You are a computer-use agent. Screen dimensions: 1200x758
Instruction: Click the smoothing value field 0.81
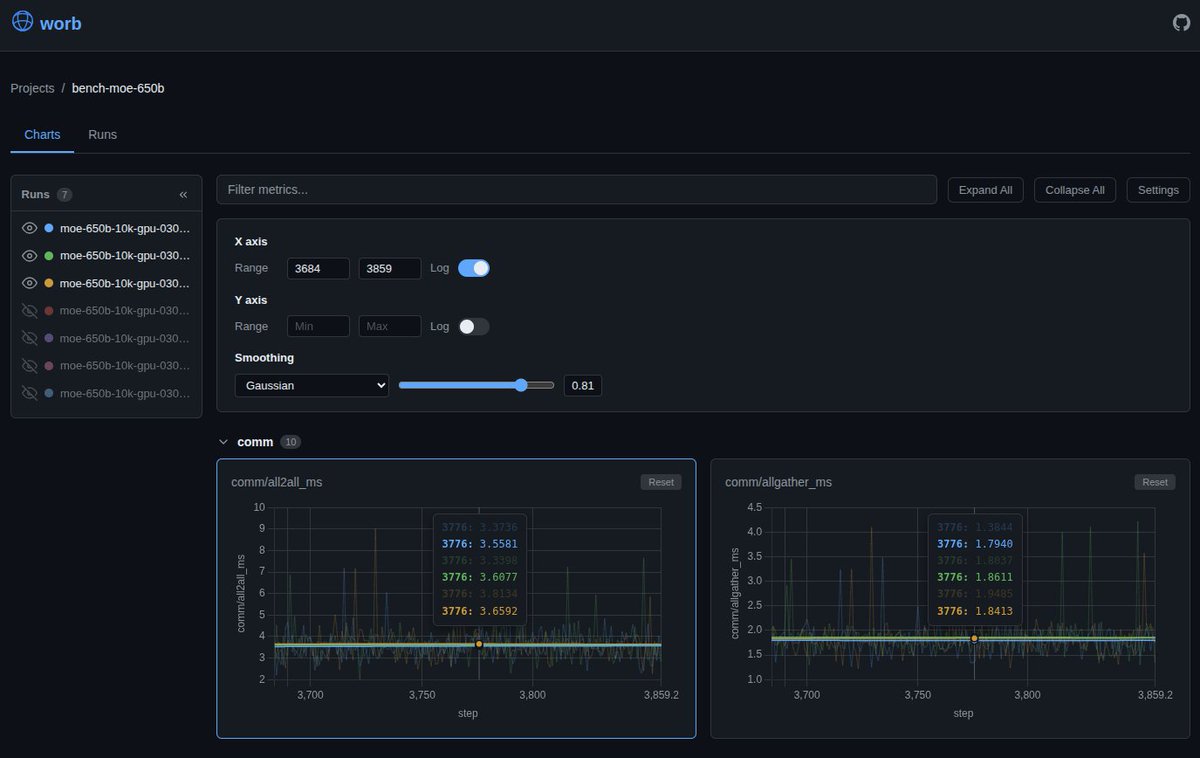click(583, 385)
